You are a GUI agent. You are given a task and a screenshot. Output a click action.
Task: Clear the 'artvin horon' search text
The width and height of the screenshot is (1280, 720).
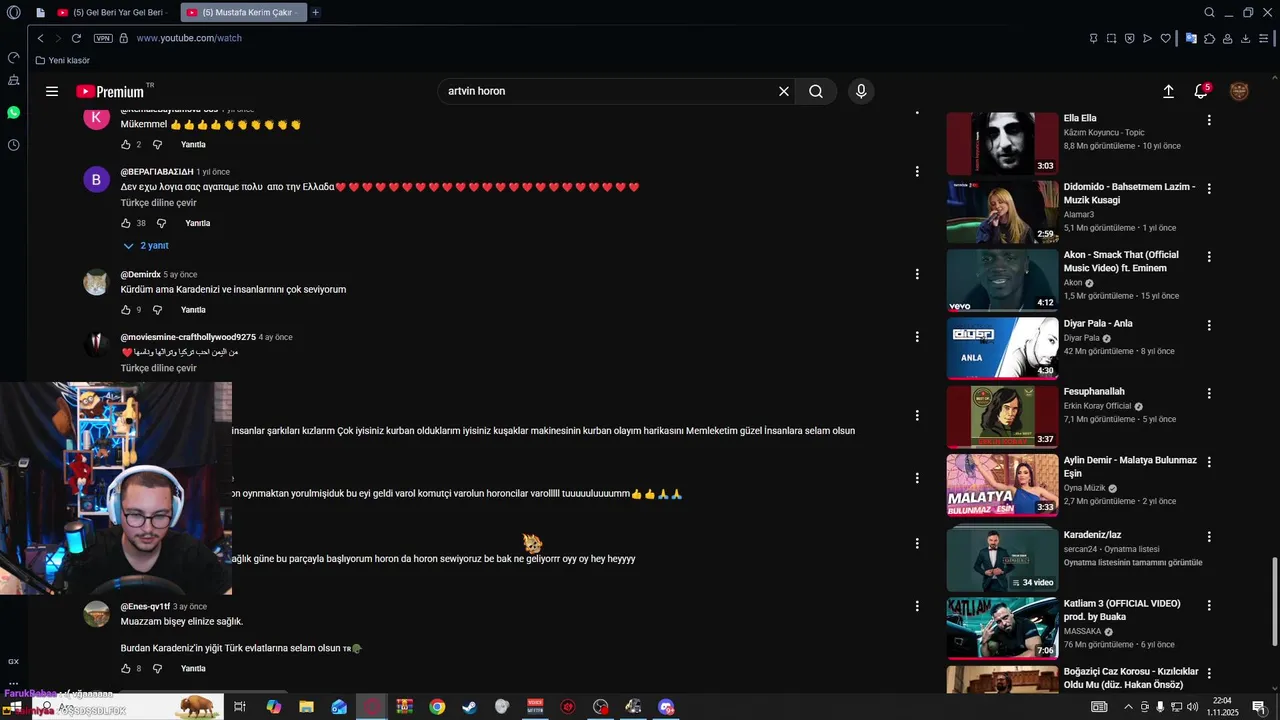click(784, 91)
